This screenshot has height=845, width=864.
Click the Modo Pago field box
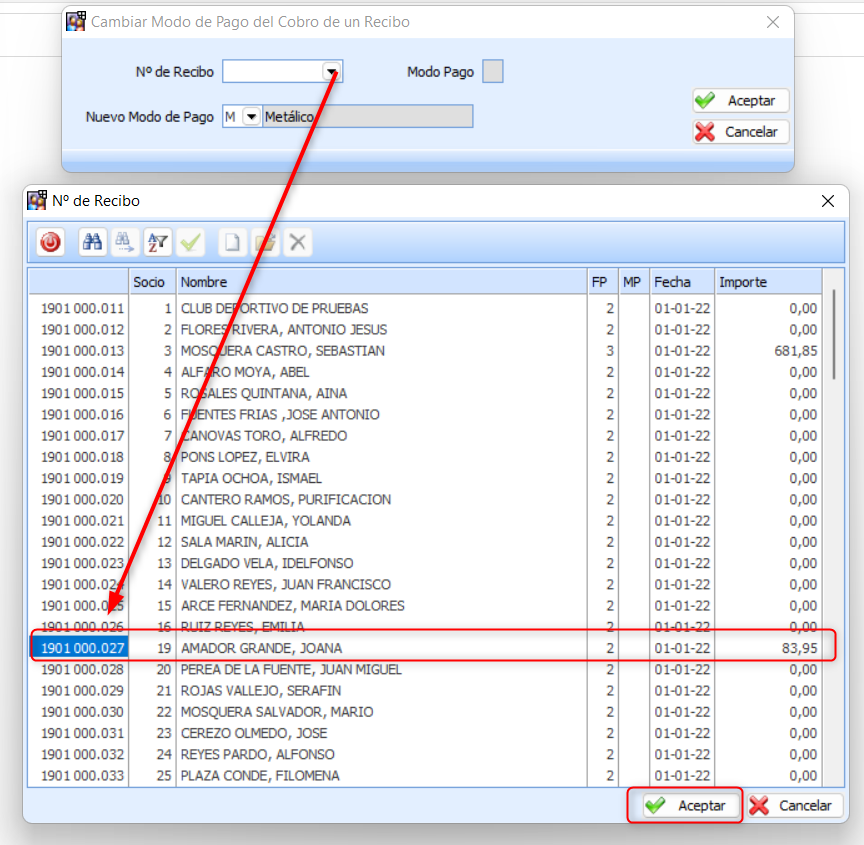pyautogui.click(x=493, y=72)
